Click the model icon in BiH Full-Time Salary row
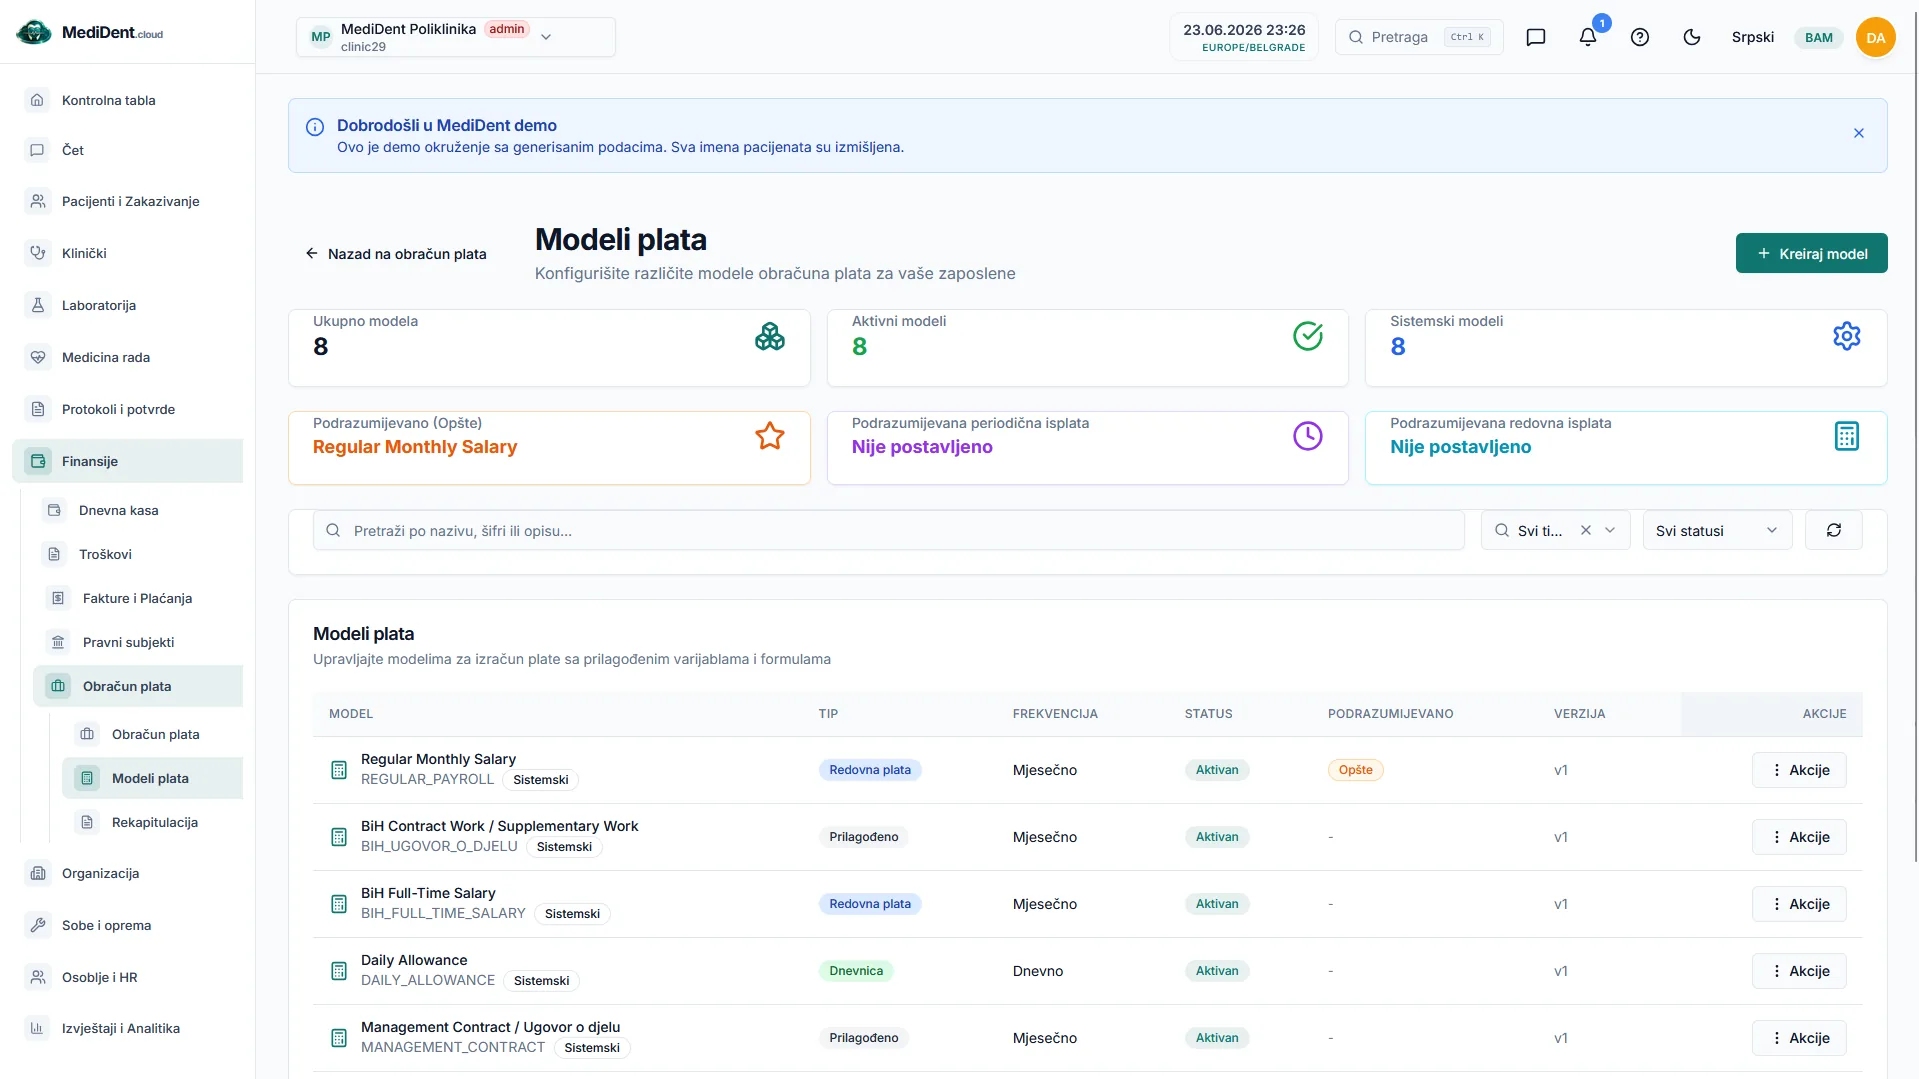 tap(339, 904)
